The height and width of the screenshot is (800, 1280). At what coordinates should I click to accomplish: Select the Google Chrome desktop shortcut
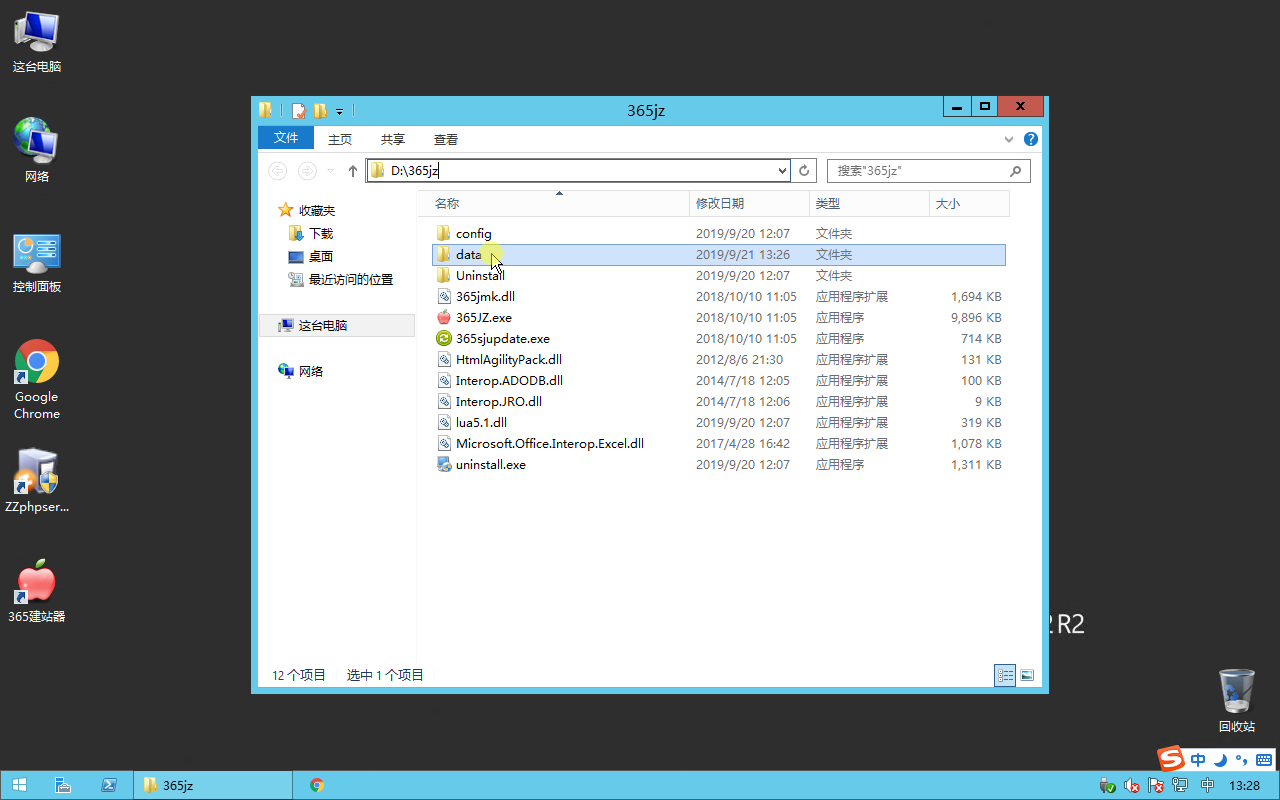point(37,379)
